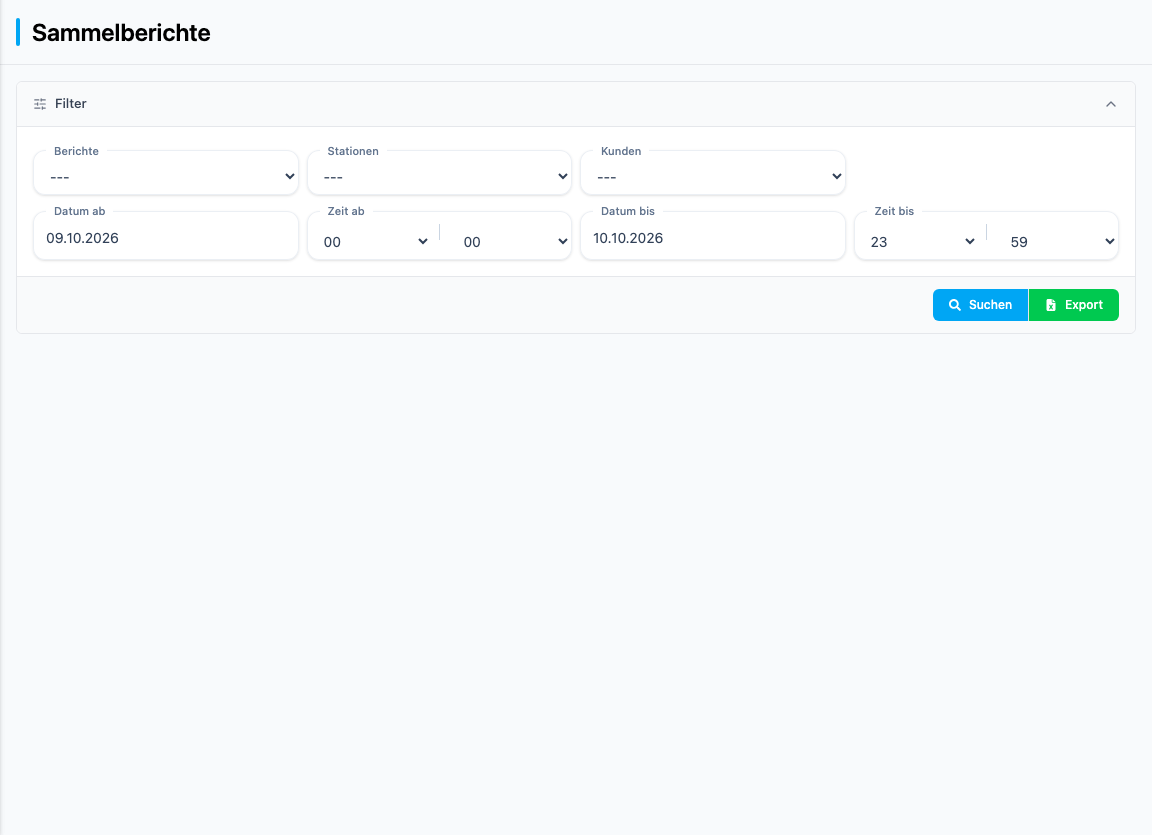Open the Zeit ab hours dropdown
Screen dimensions: 1152x835
pyautogui.click(x=375, y=242)
